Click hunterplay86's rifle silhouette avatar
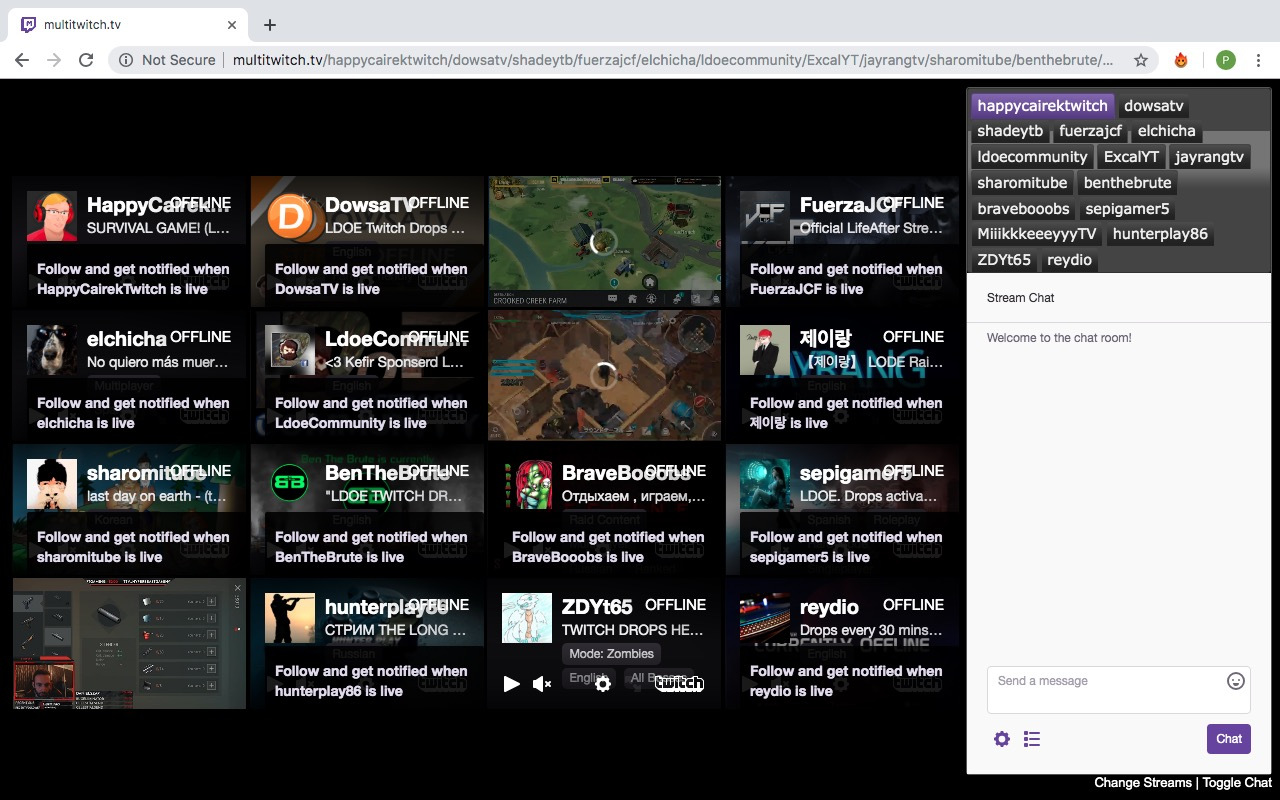The width and height of the screenshot is (1280, 800). [x=290, y=618]
